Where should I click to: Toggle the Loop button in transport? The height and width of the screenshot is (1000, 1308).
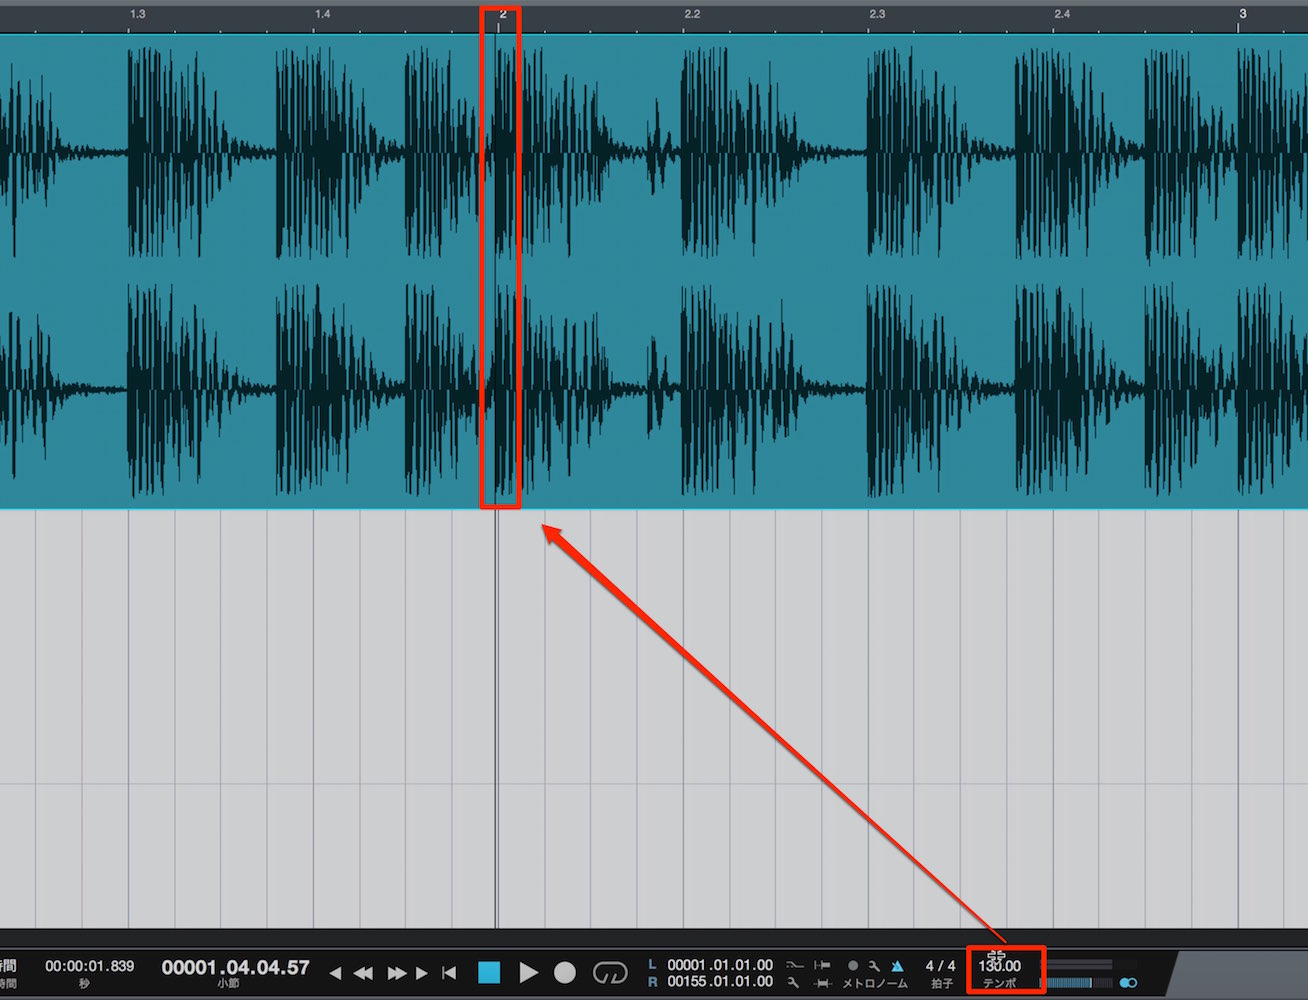610,972
